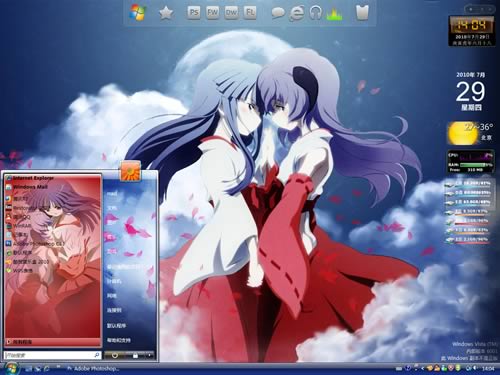Image resolution: width=500 pixels, height=375 pixels.
Task: Launch Adobe Photoshop CS entry in Start menu
Action: [x=35, y=244]
